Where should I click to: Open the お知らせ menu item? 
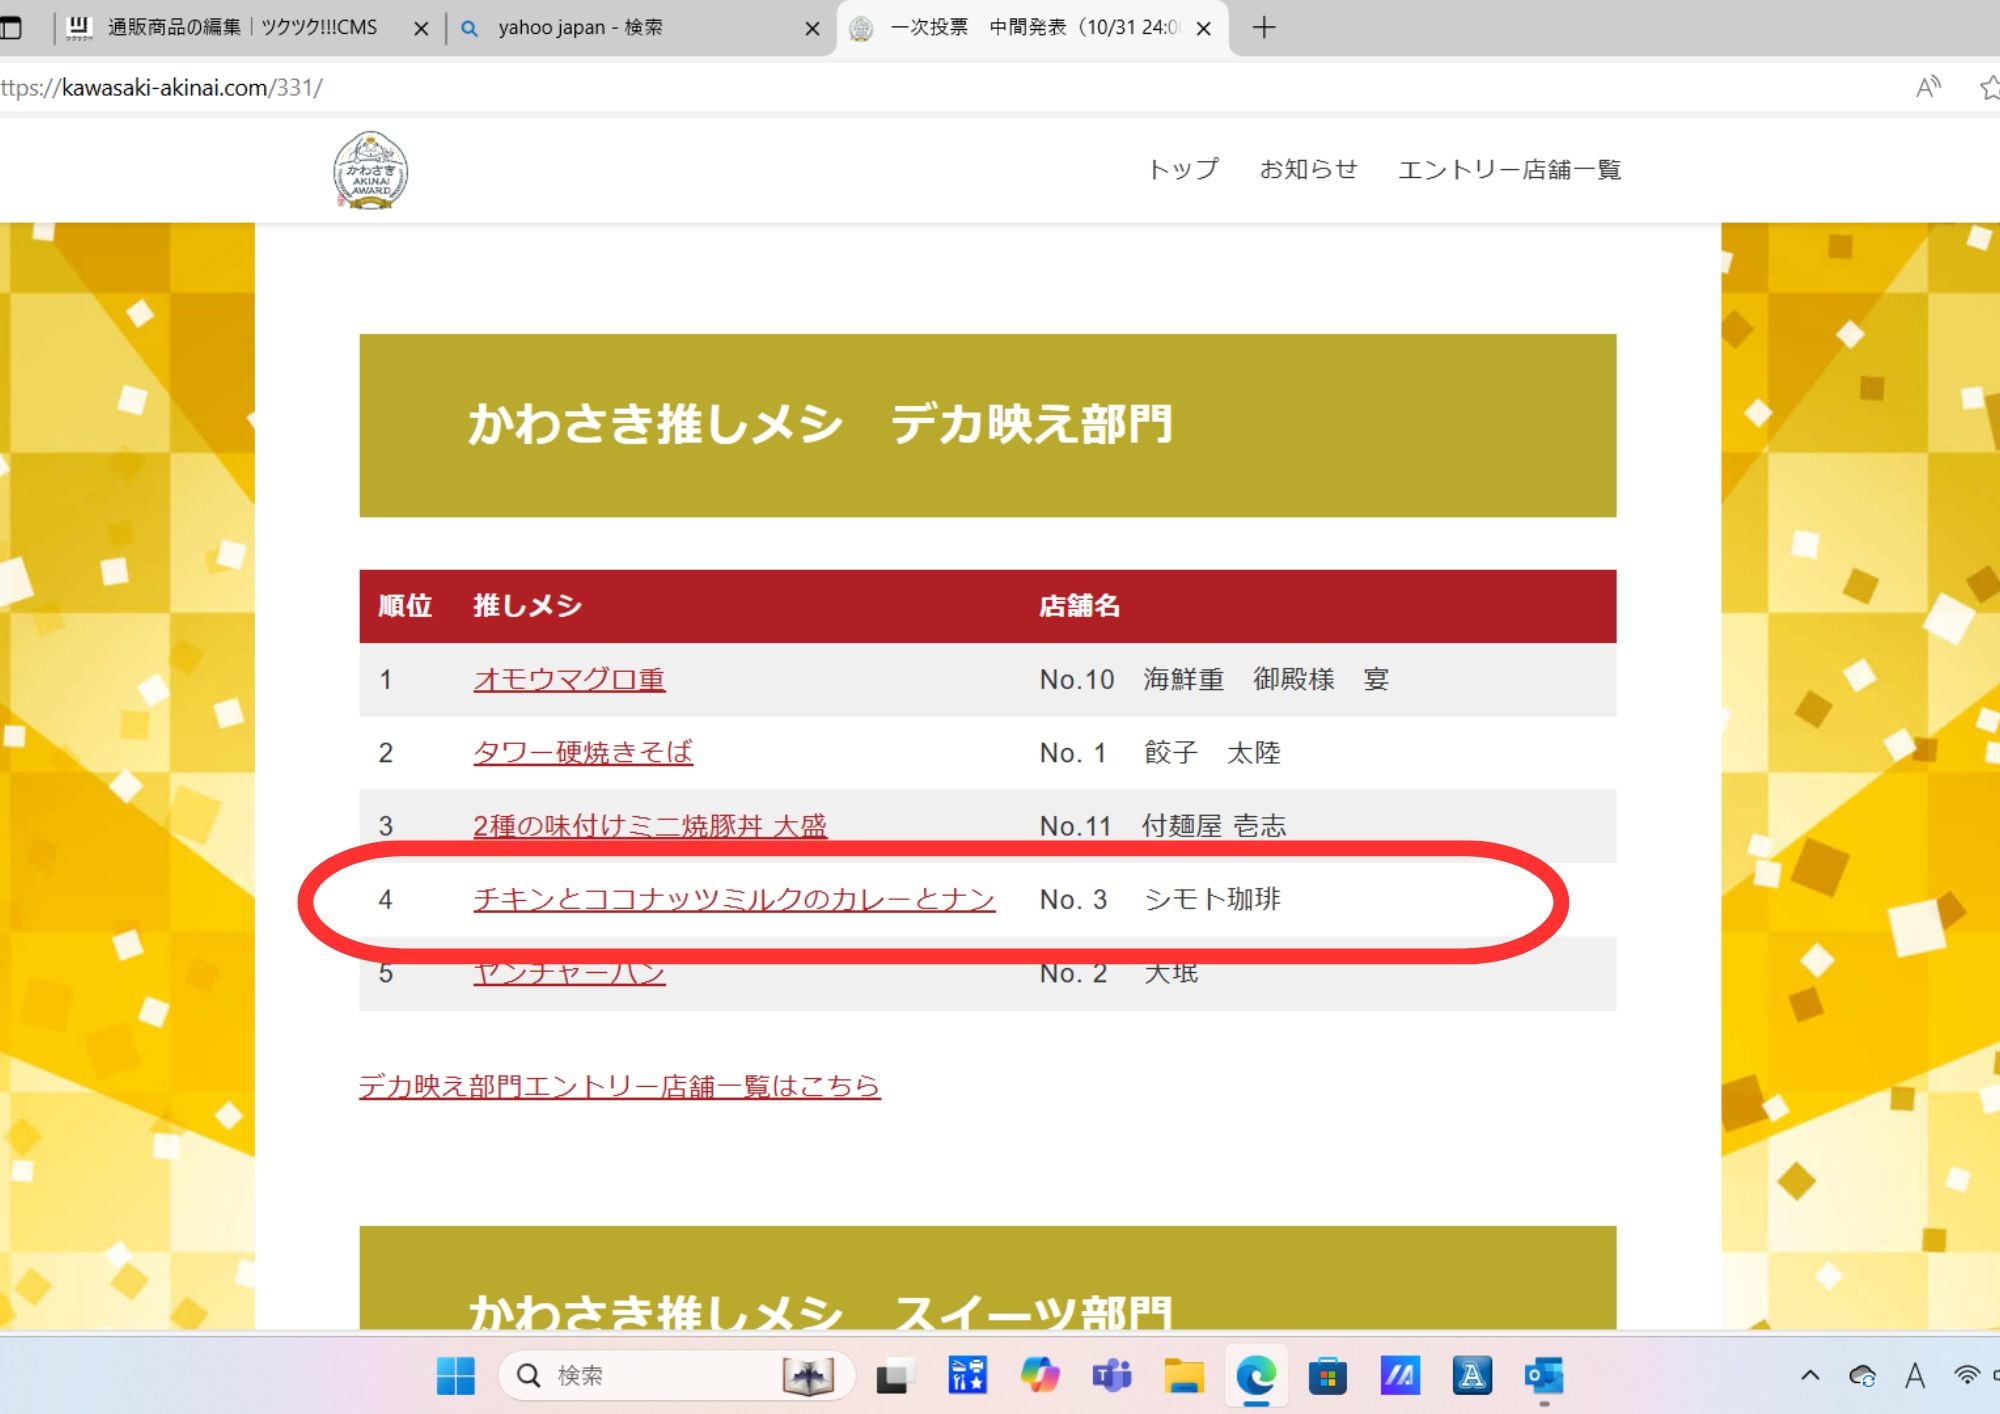(1308, 169)
